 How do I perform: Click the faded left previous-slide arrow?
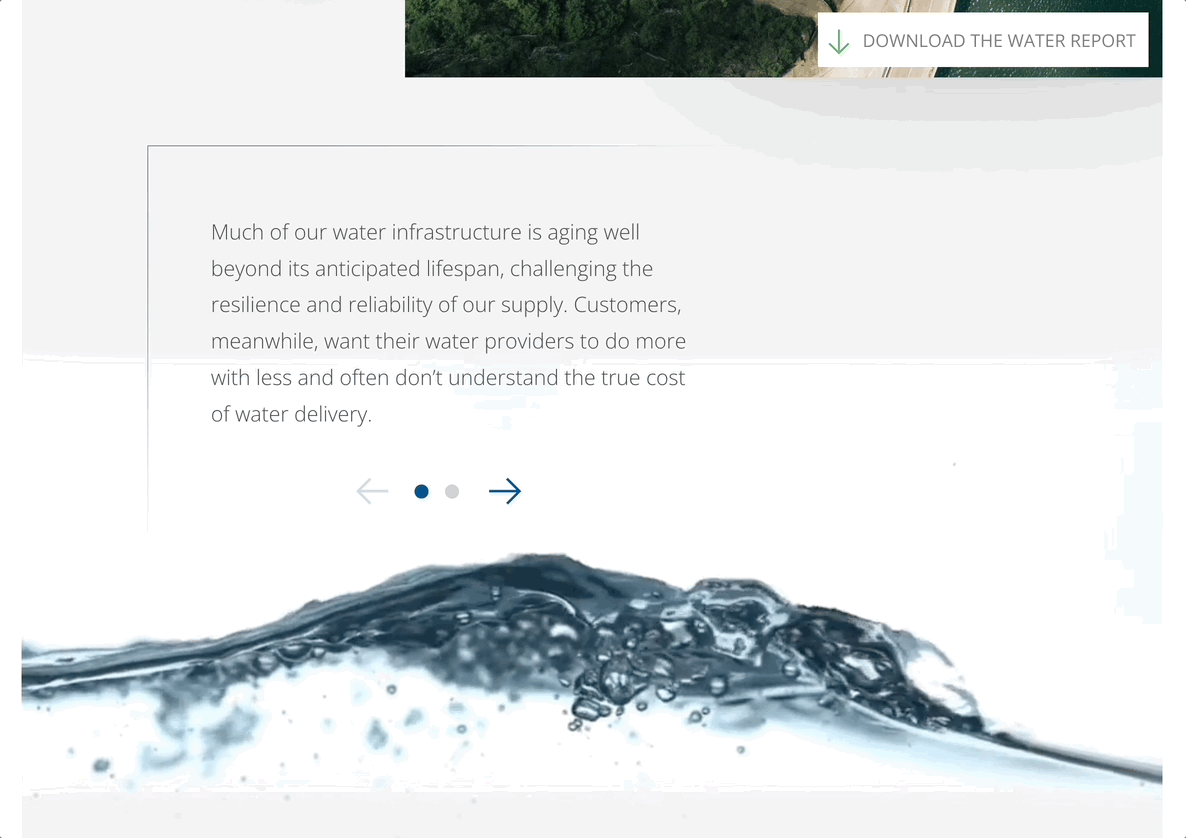(x=372, y=492)
